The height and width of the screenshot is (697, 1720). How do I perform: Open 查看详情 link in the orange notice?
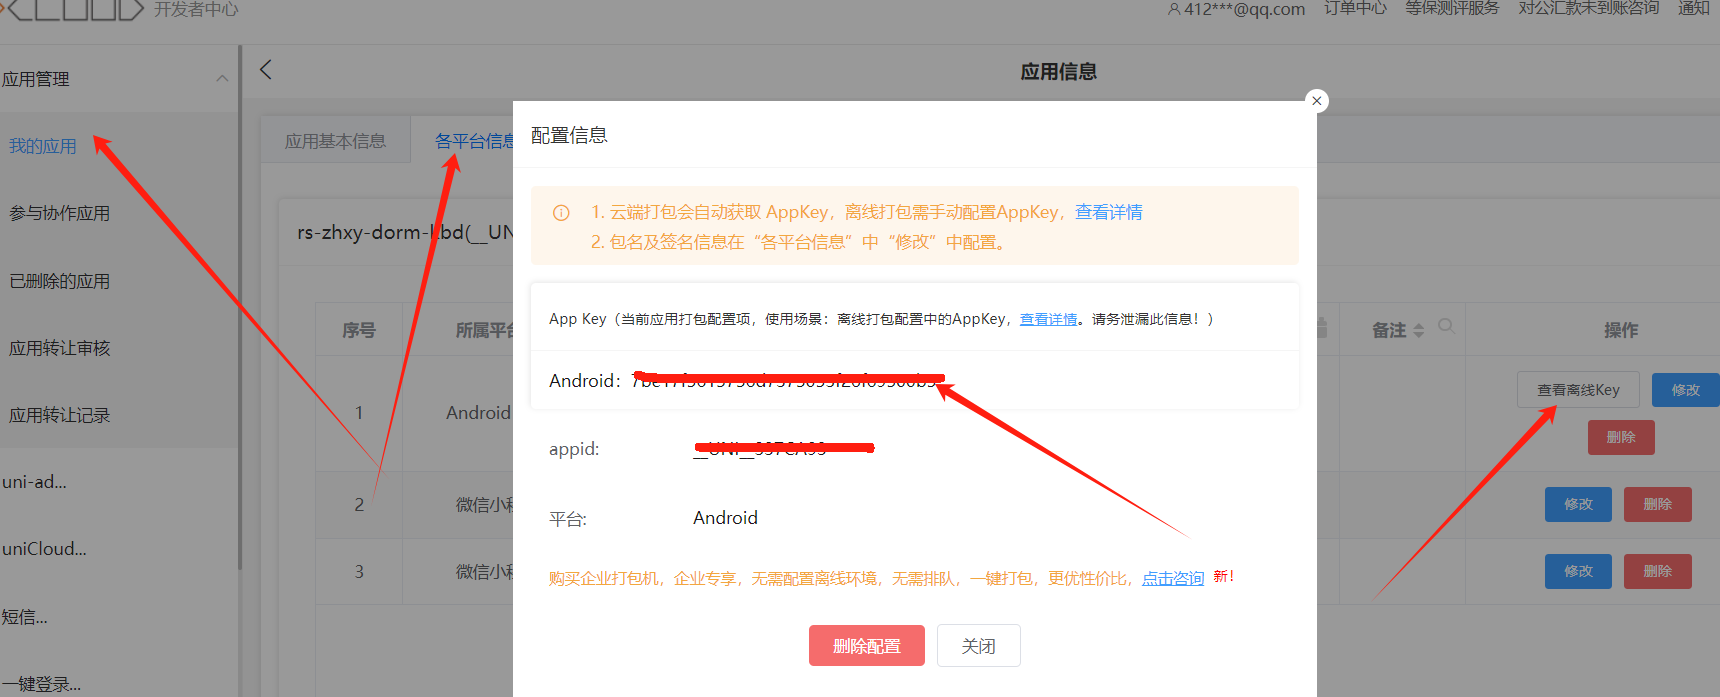click(1109, 212)
